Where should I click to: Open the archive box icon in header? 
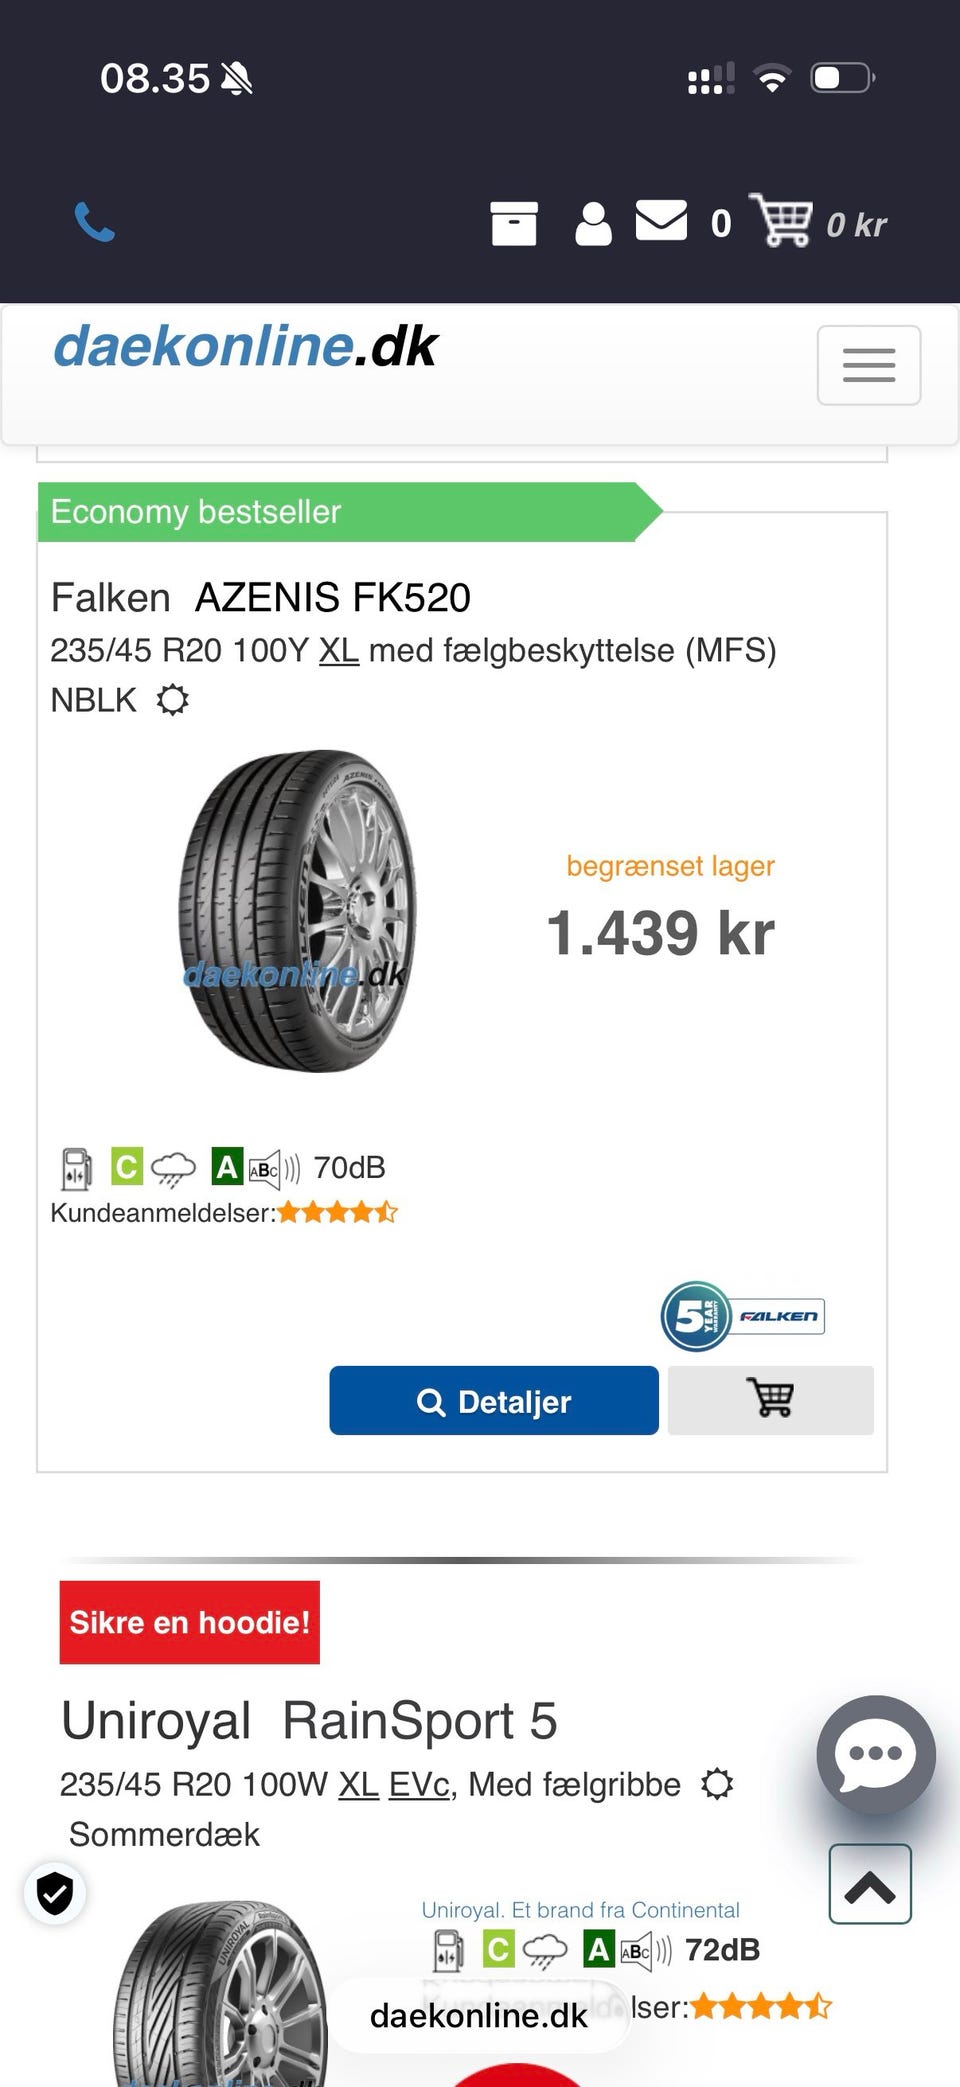coord(514,223)
